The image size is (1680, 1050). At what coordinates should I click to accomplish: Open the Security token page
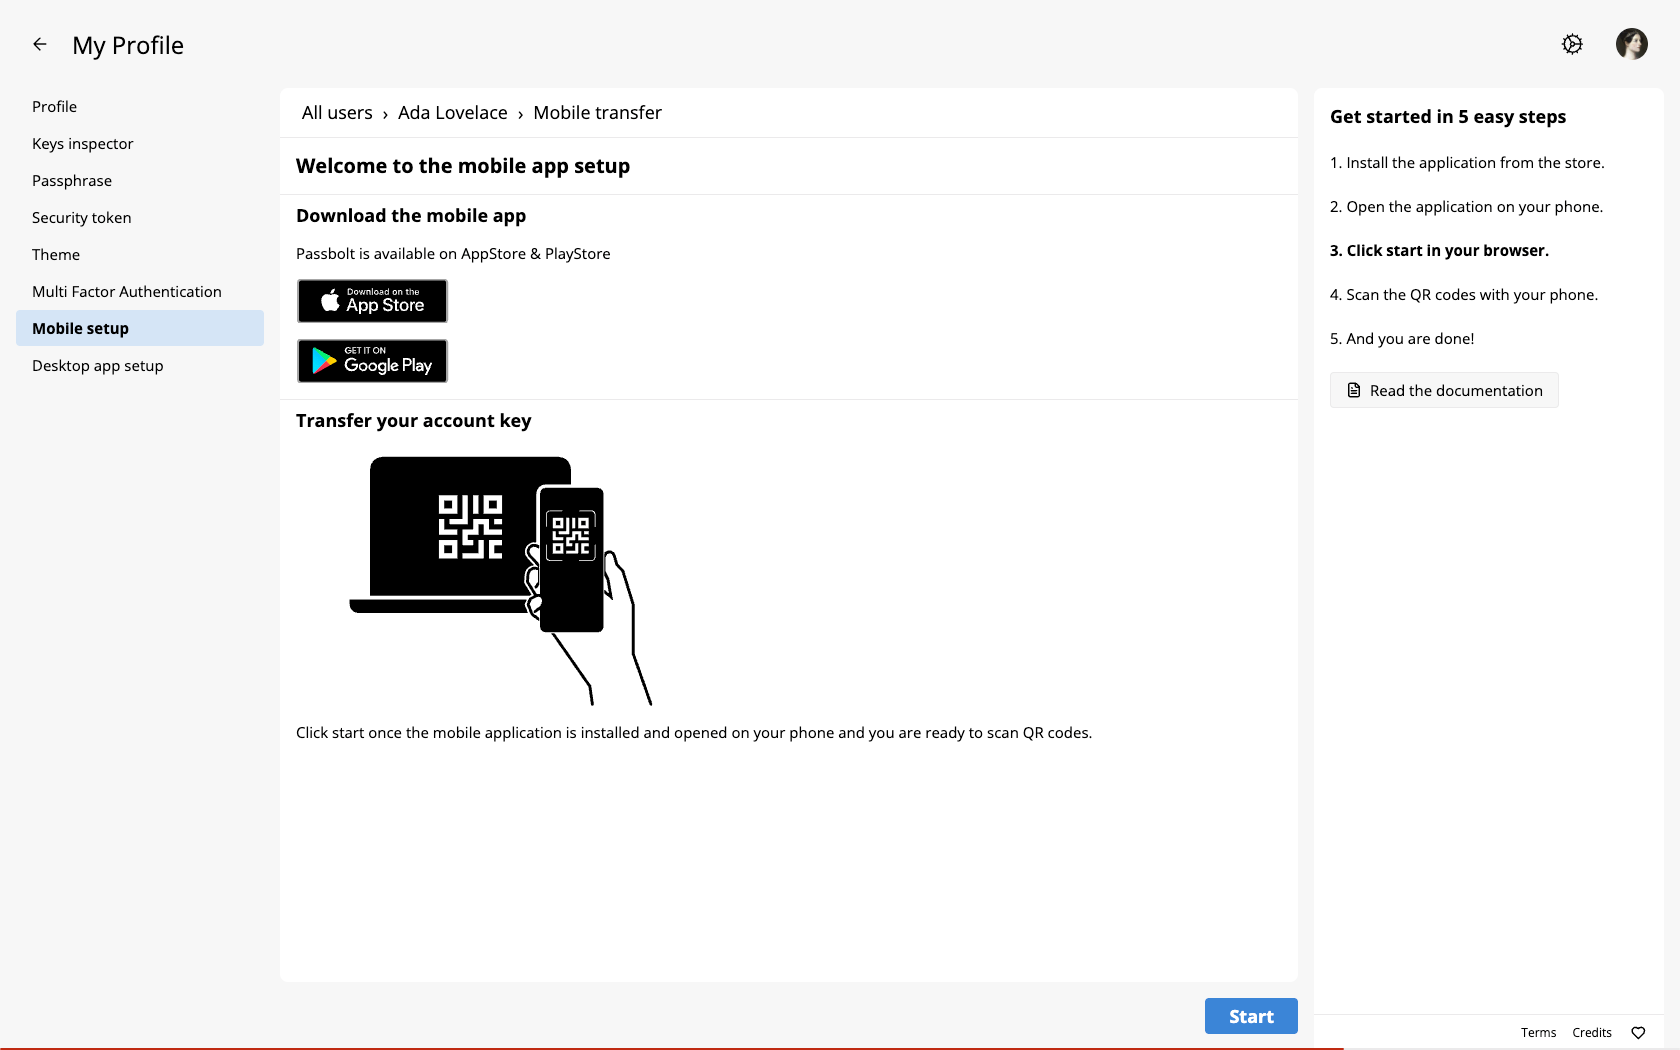(x=81, y=217)
